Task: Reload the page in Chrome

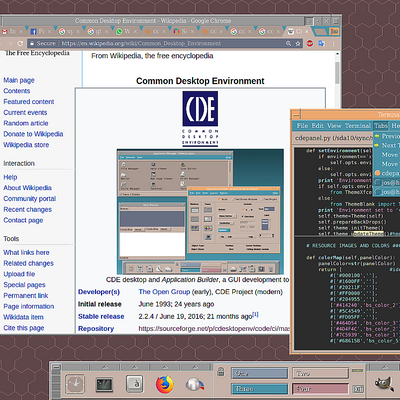Action: 20,43
